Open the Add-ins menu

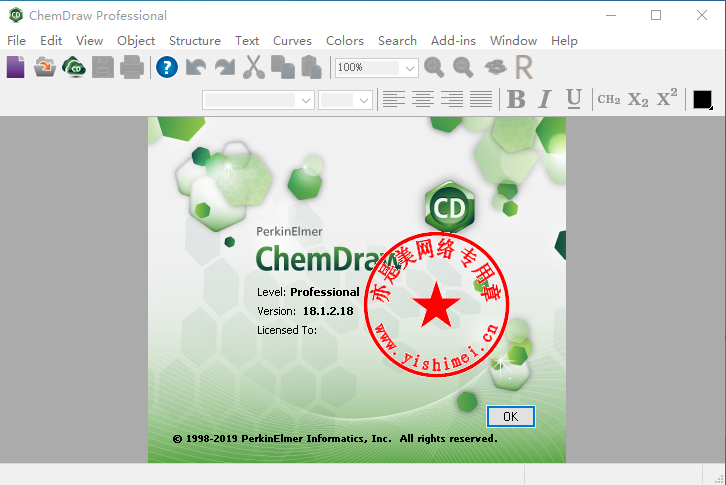pos(453,41)
